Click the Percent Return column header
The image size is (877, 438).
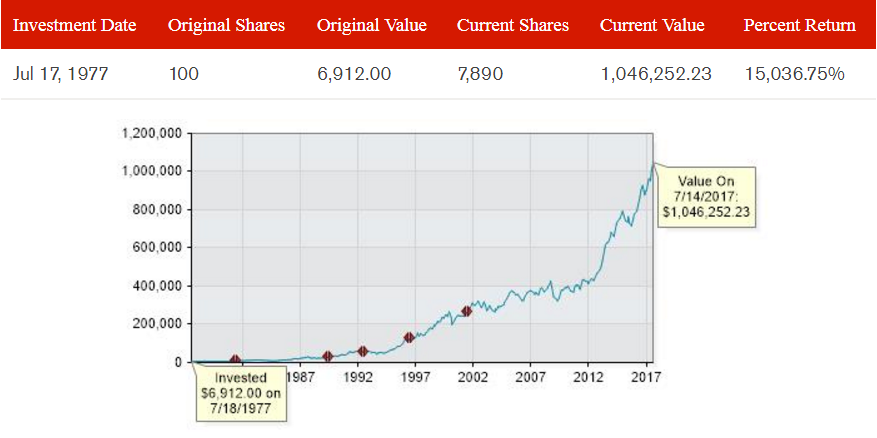(x=799, y=25)
